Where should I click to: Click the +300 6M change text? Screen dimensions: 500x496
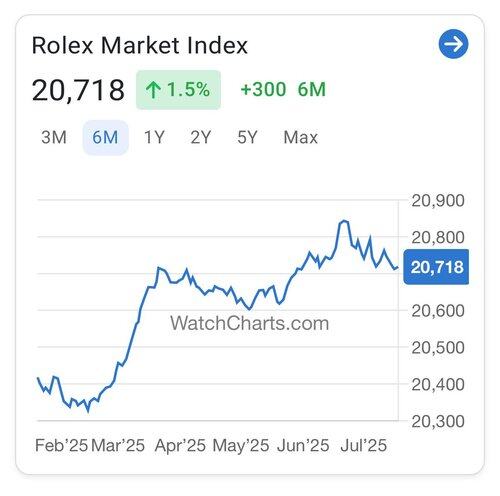pyautogui.click(x=283, y=89)
